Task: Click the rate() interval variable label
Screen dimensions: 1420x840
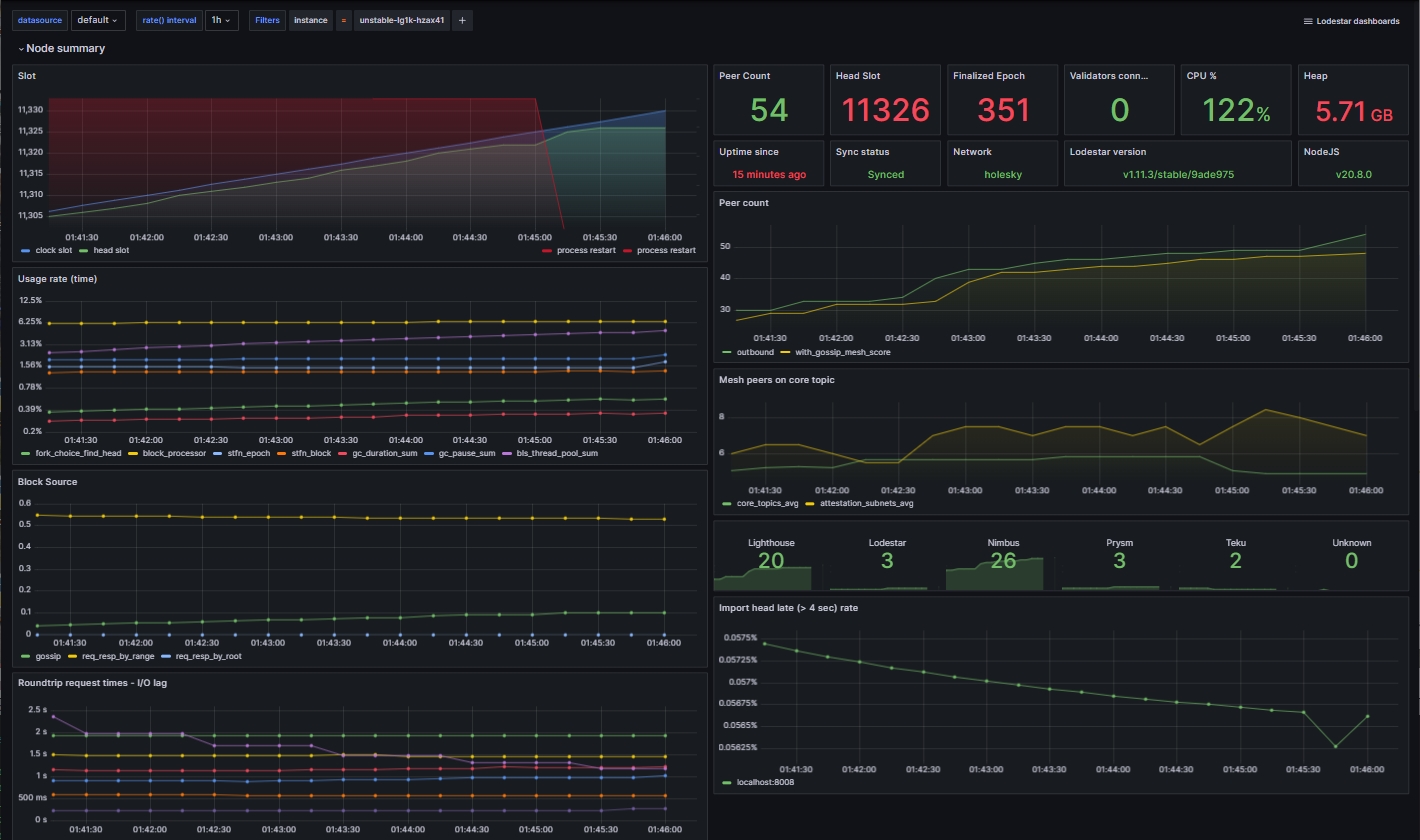Action: click(x=168, y=20)
